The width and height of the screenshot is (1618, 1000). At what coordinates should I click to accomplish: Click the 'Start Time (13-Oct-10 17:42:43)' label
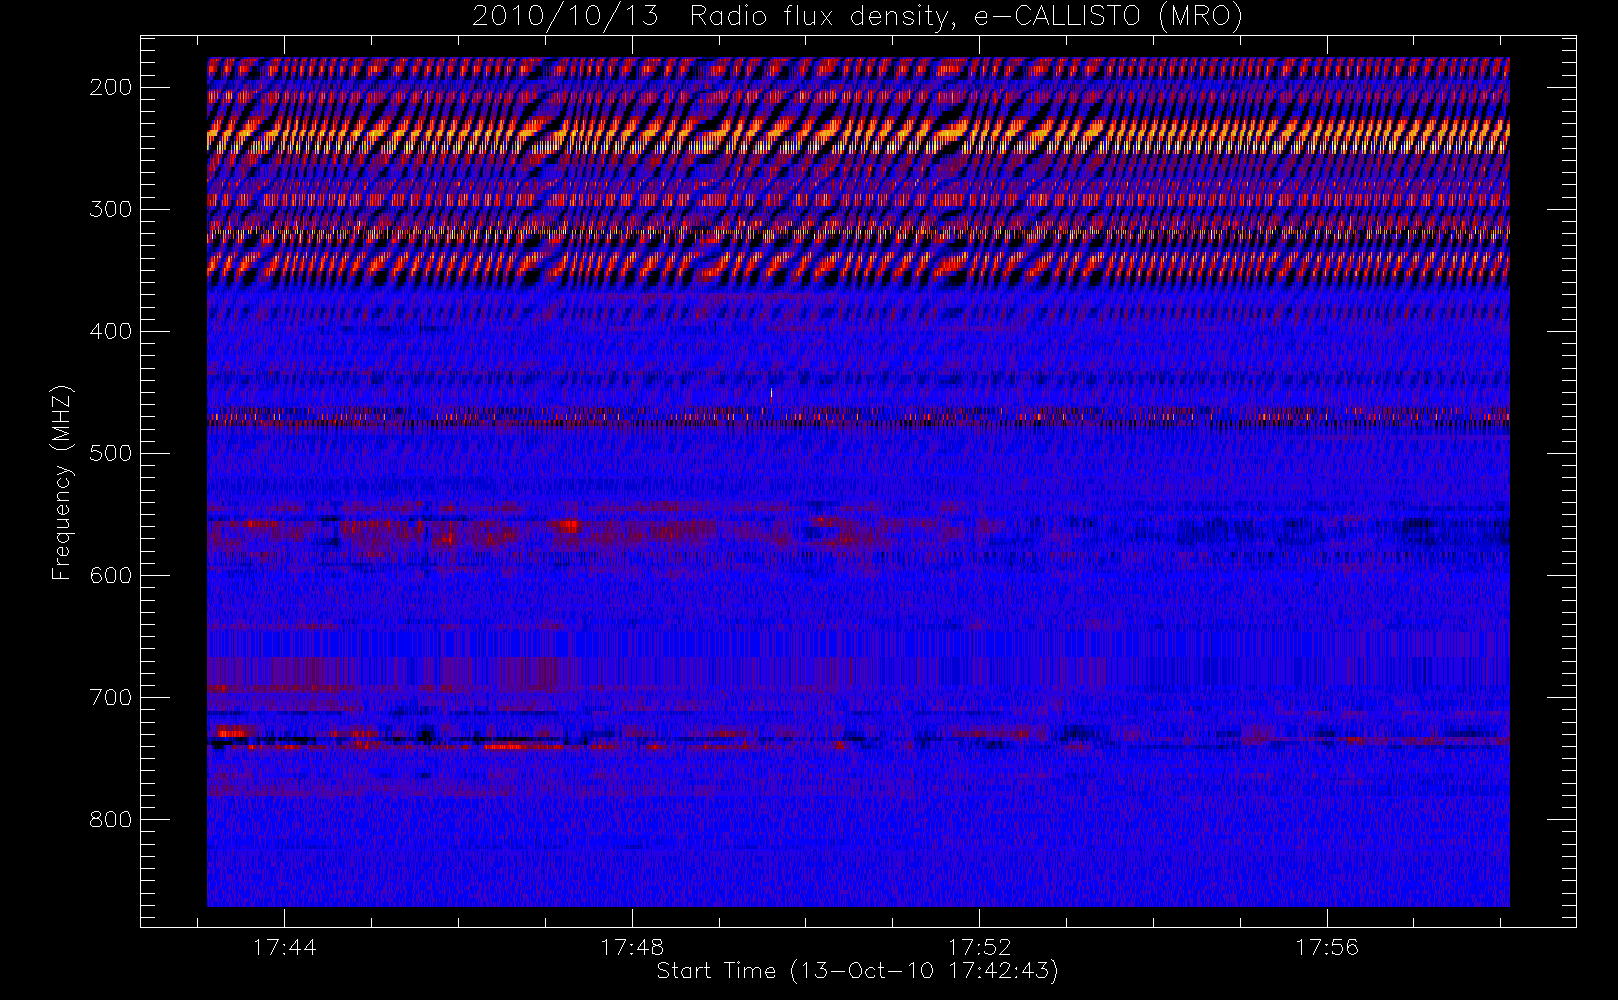(857, 971)
